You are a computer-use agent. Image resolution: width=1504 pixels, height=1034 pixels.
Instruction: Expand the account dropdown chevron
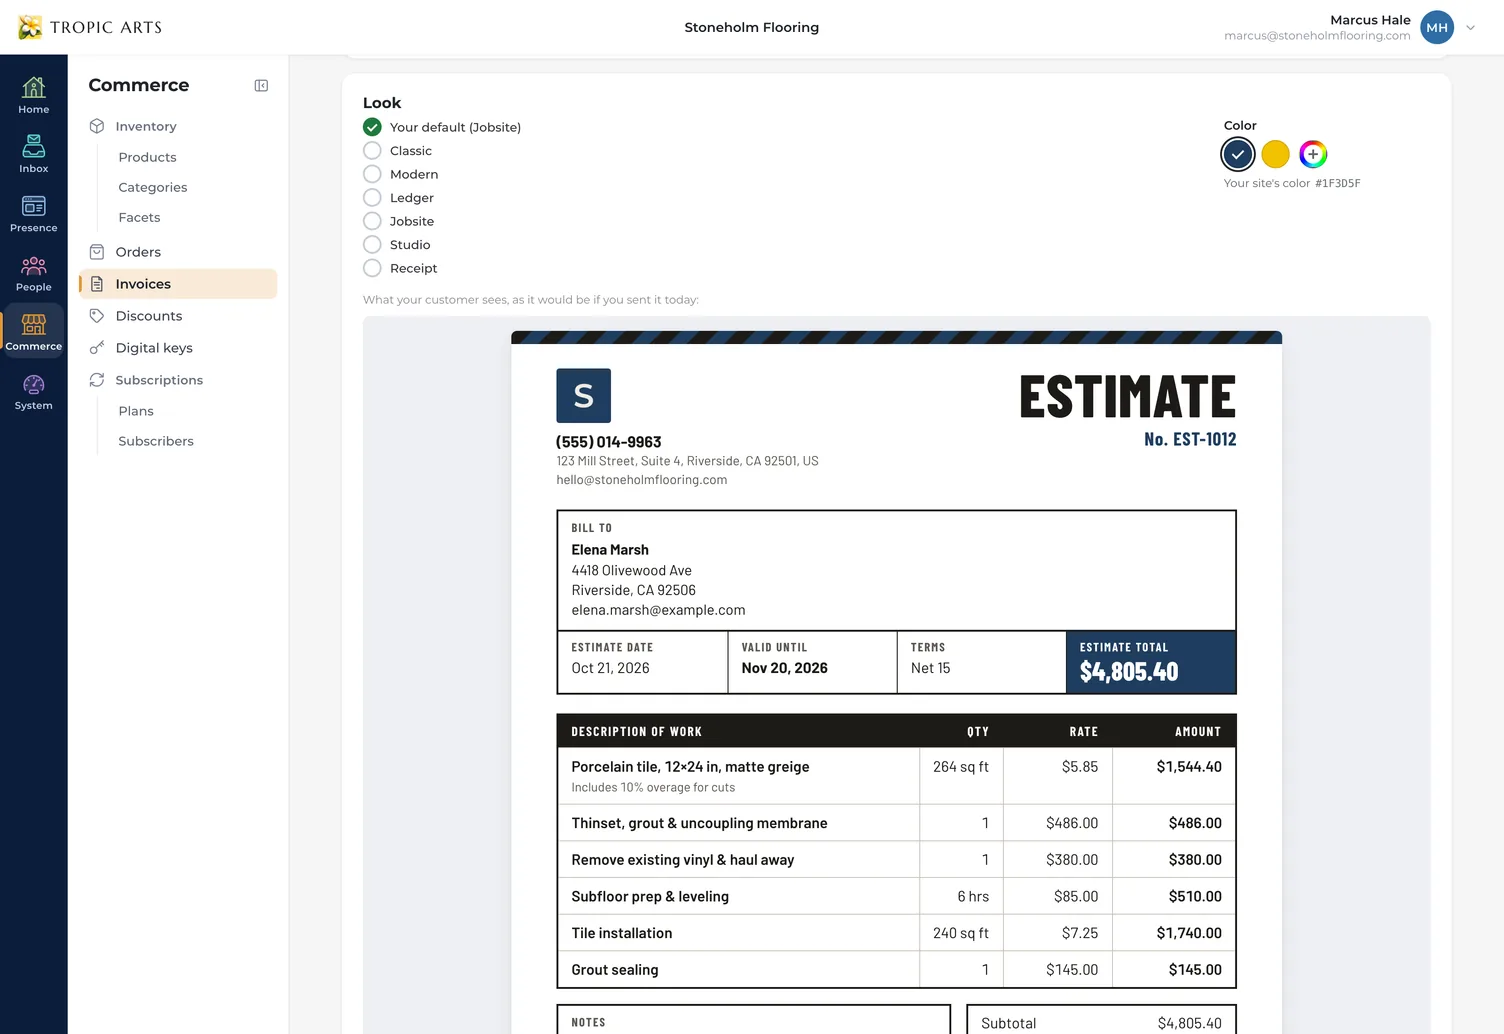[x=1470, y=28]
